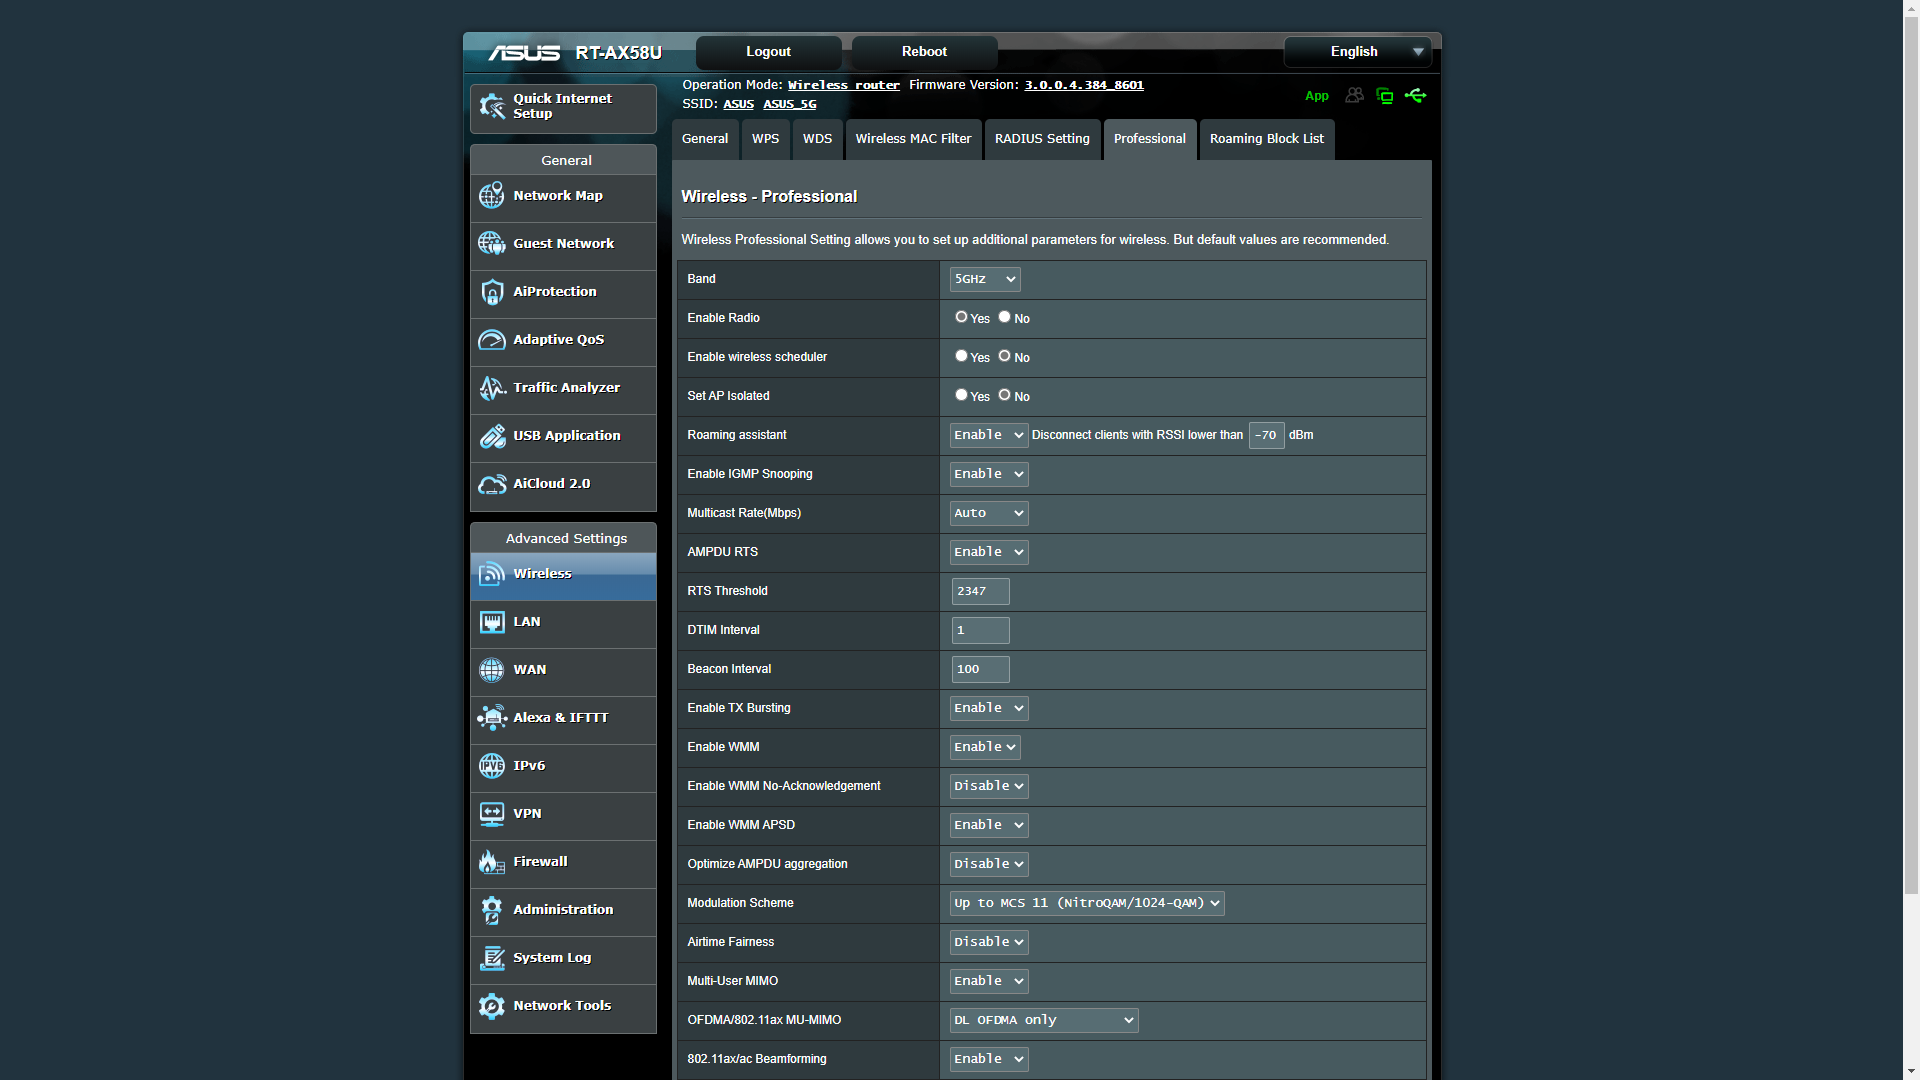The image size is (1920, 1080).
Task: Select Yes for Set AP Isolated
Action: click(x=961, y=395)
